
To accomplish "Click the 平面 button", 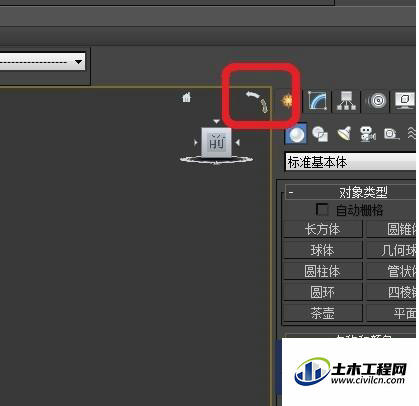I will pos(391,313).
